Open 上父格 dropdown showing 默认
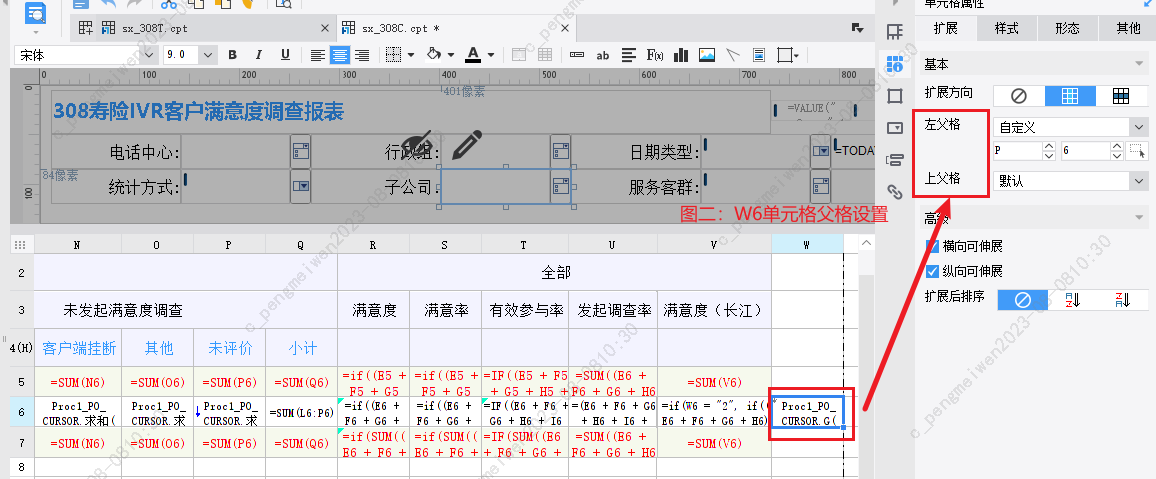This screenshot has width=1156, height=479. tap(1070, 181)
